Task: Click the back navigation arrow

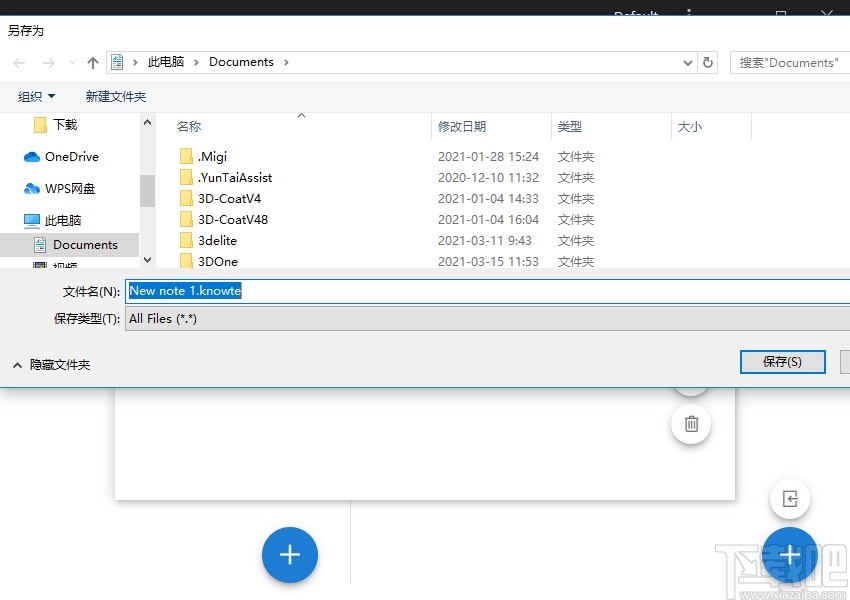Action: pos(18,62)
